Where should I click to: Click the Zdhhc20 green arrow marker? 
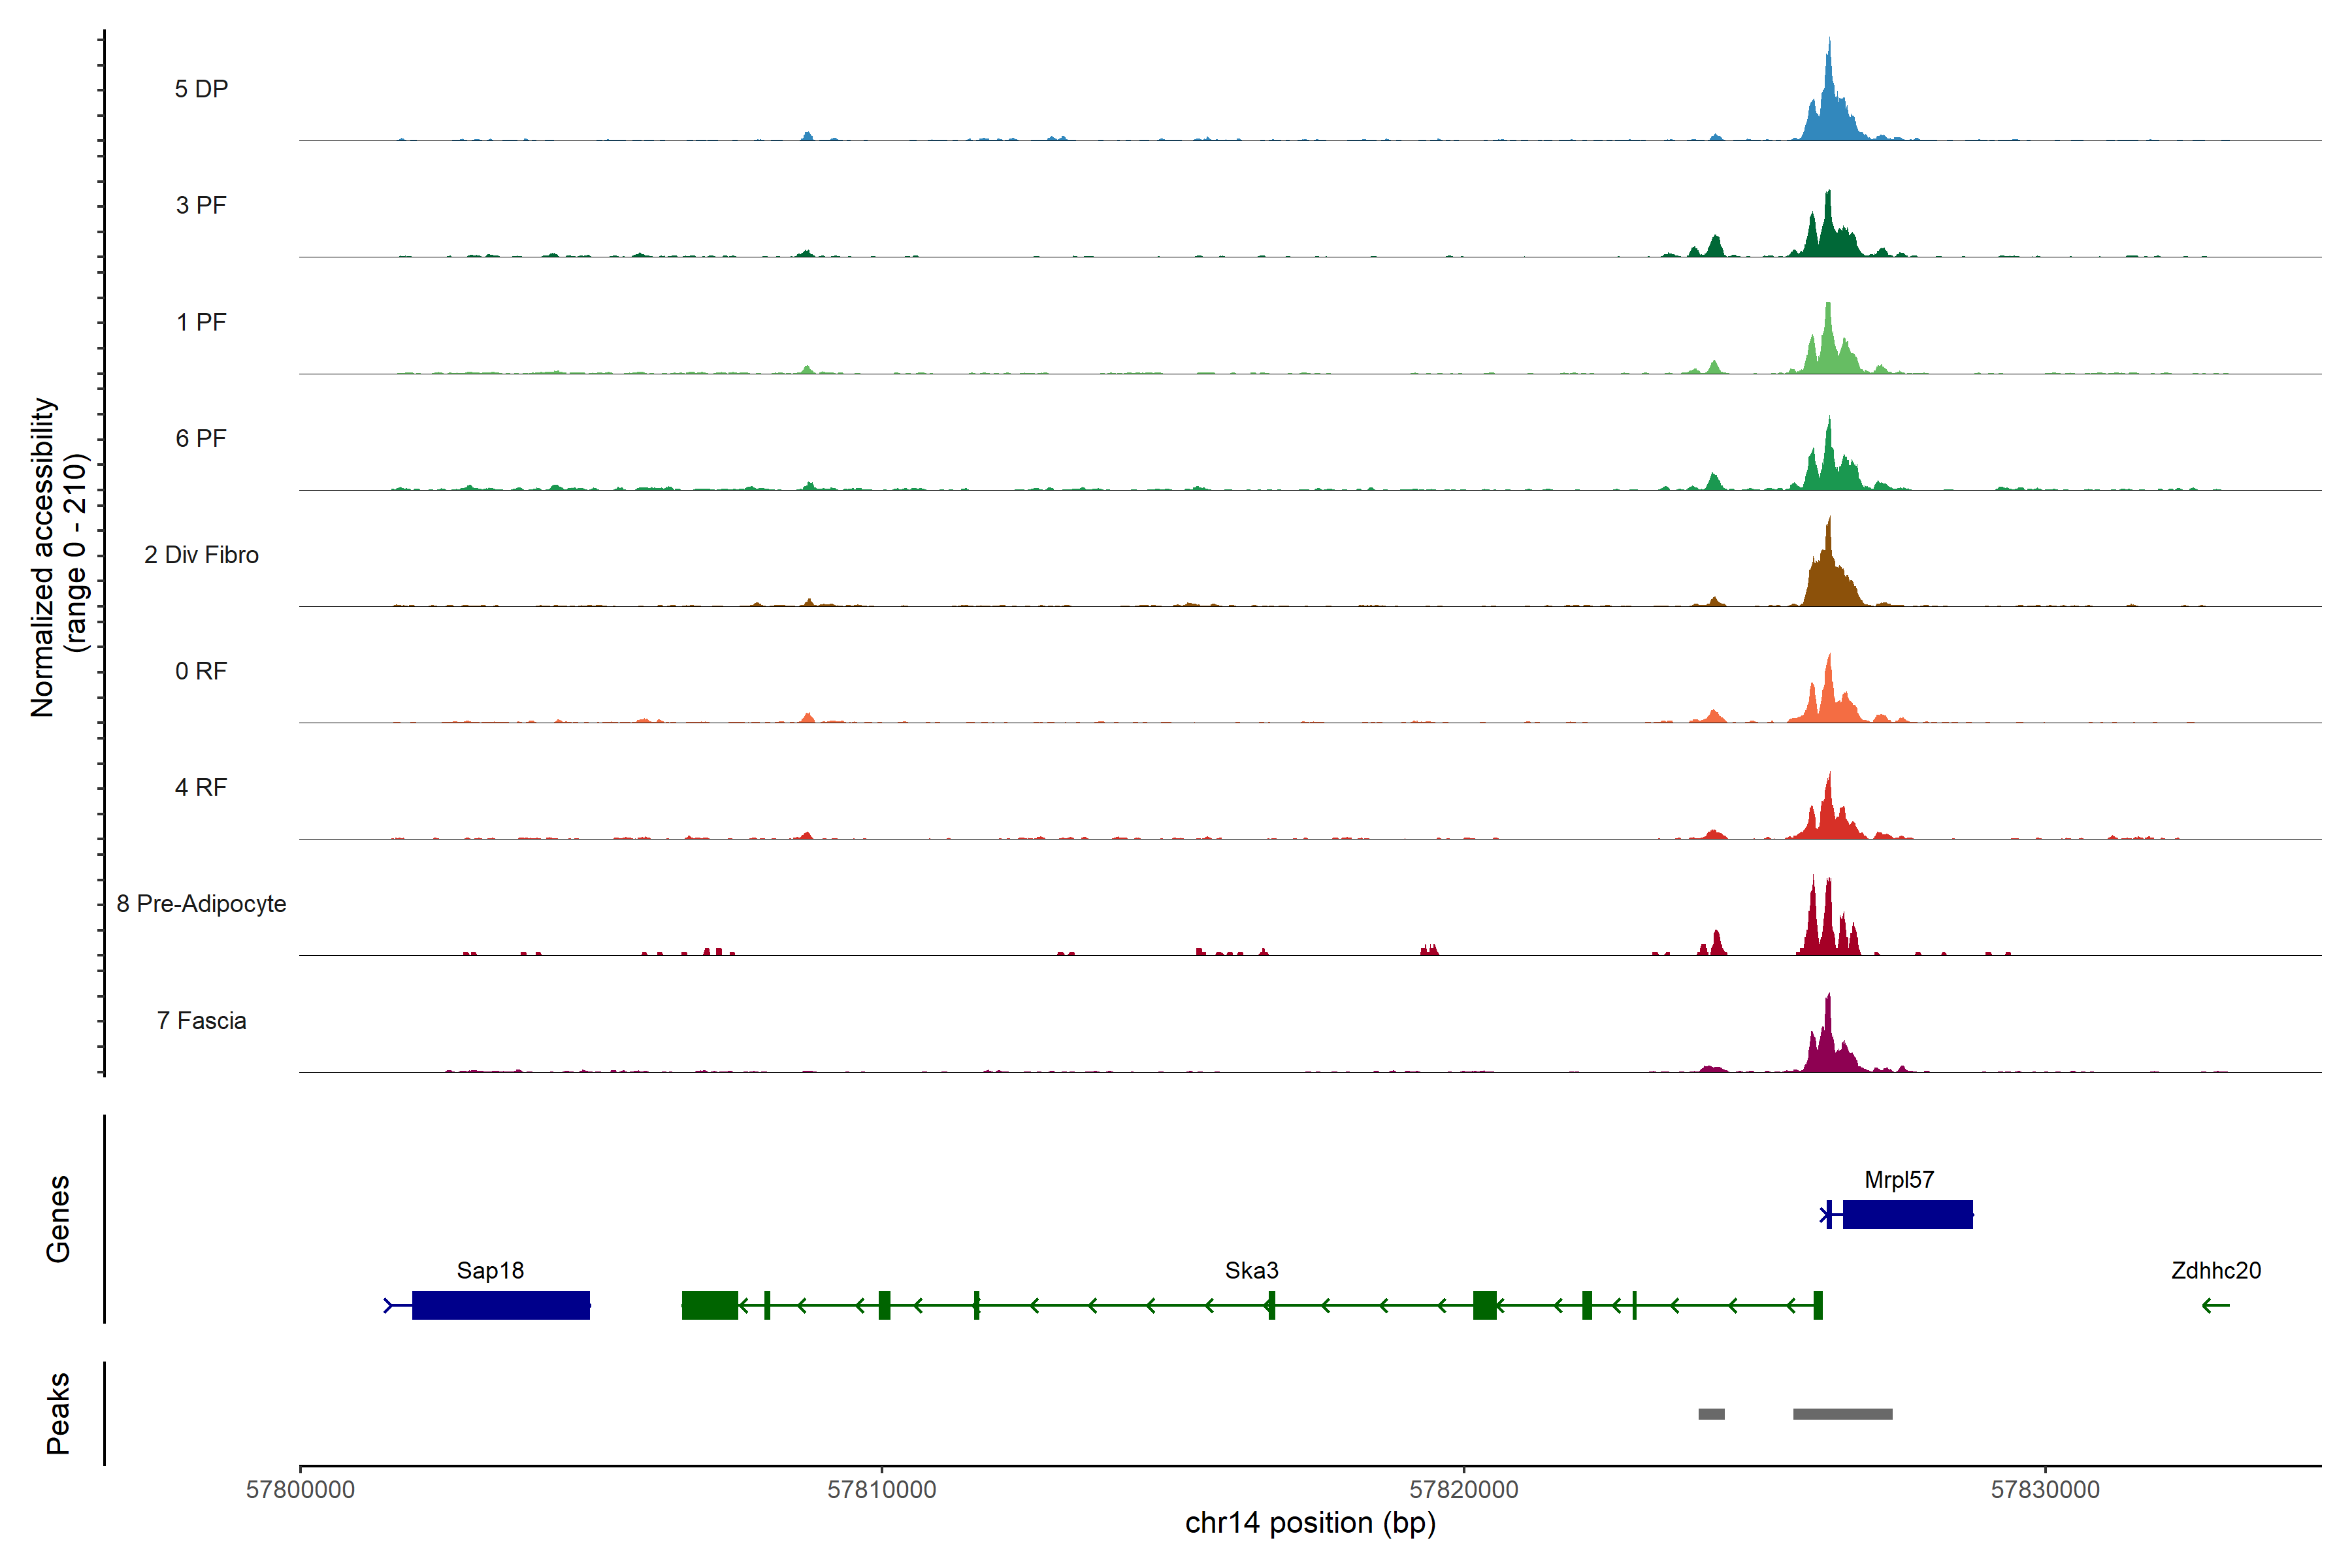(x=2215, y=1305)
